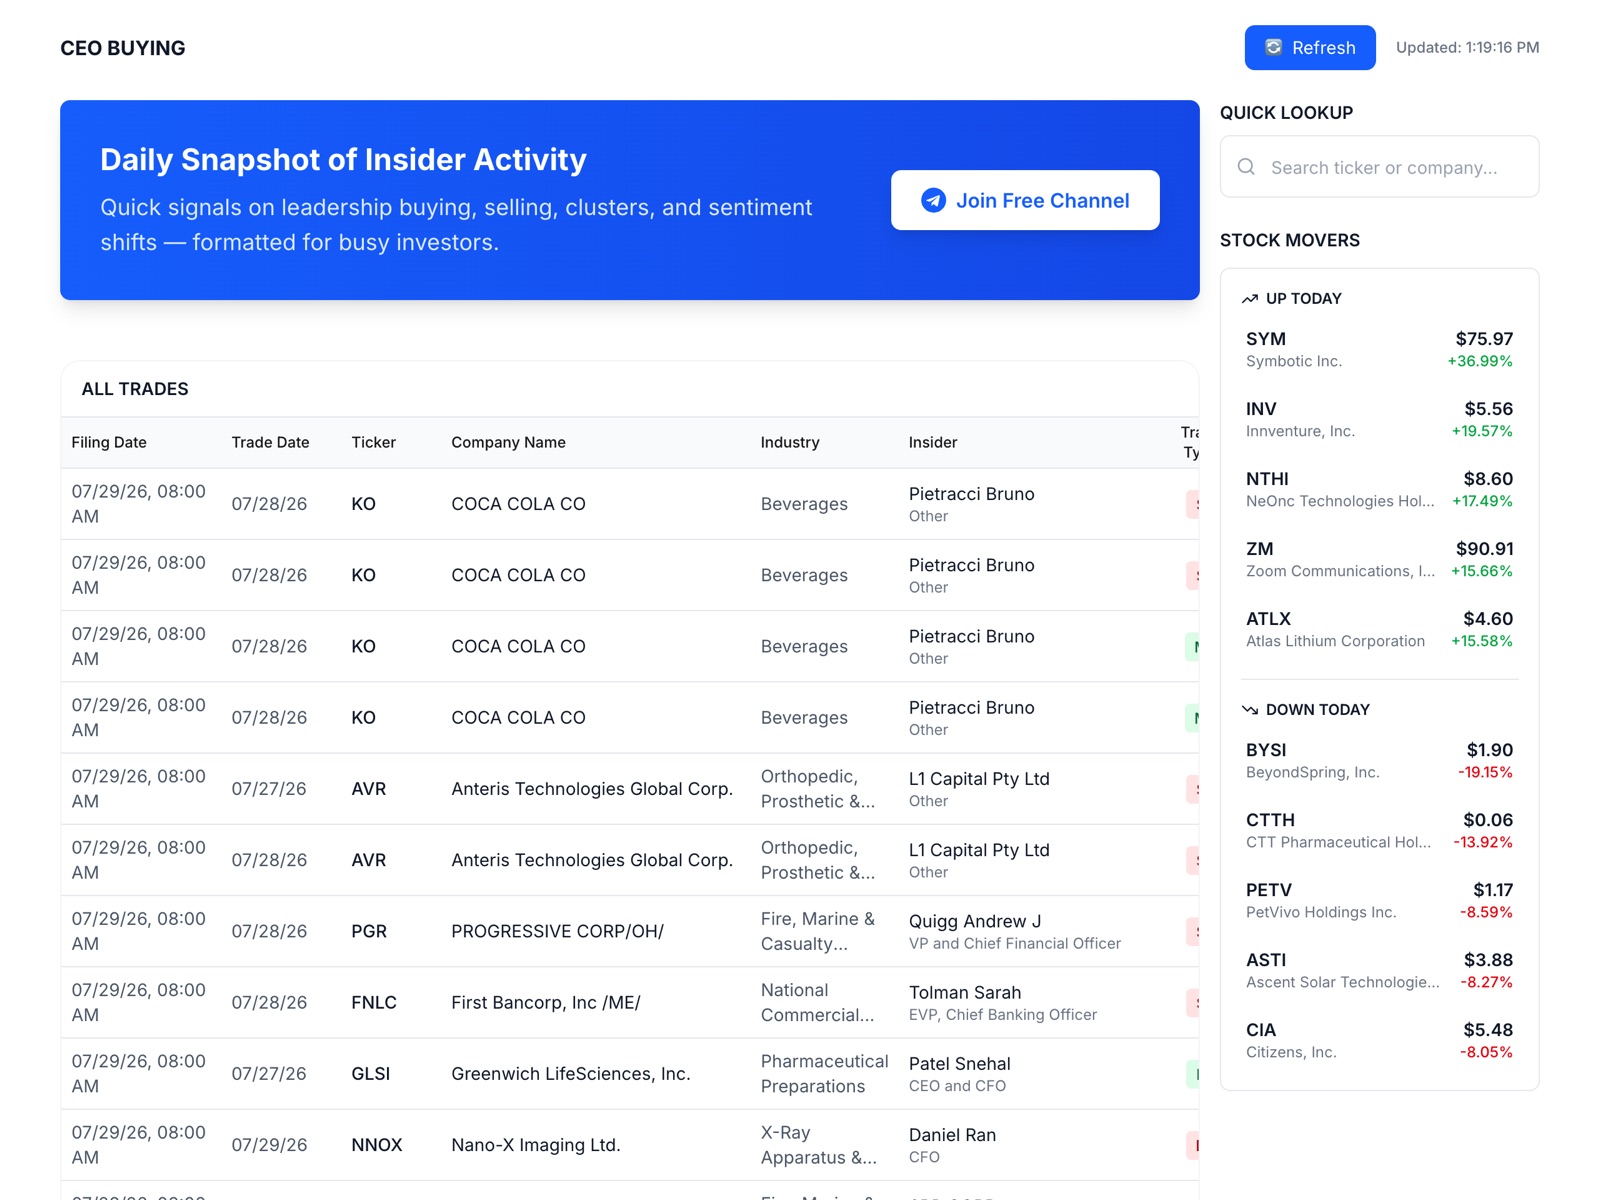Click the Updated 1:19:16 PM timestamp
Viewport: 1600px width, 1200px height.
point(1467,47)
